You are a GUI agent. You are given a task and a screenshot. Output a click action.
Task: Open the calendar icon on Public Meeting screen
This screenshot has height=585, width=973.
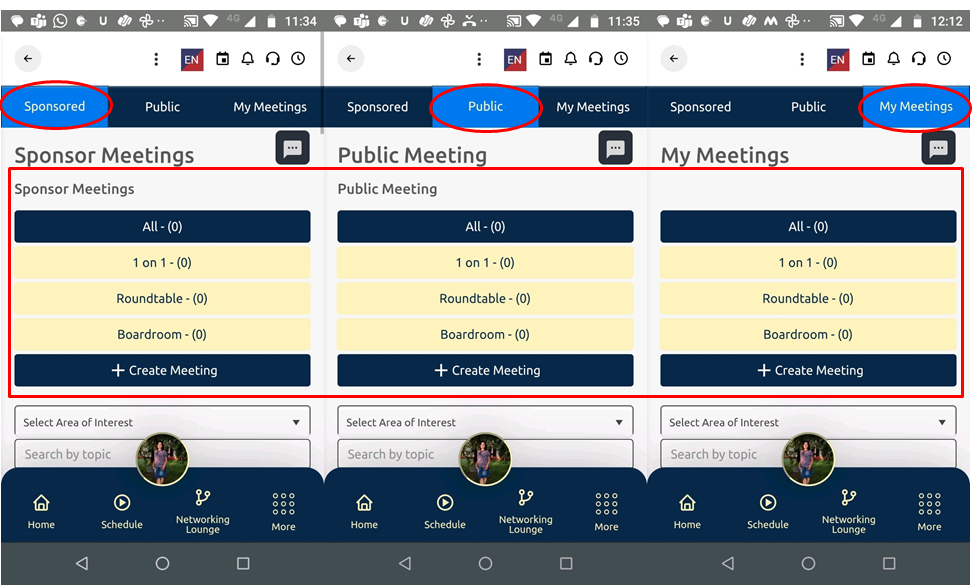tap(545, 59)
